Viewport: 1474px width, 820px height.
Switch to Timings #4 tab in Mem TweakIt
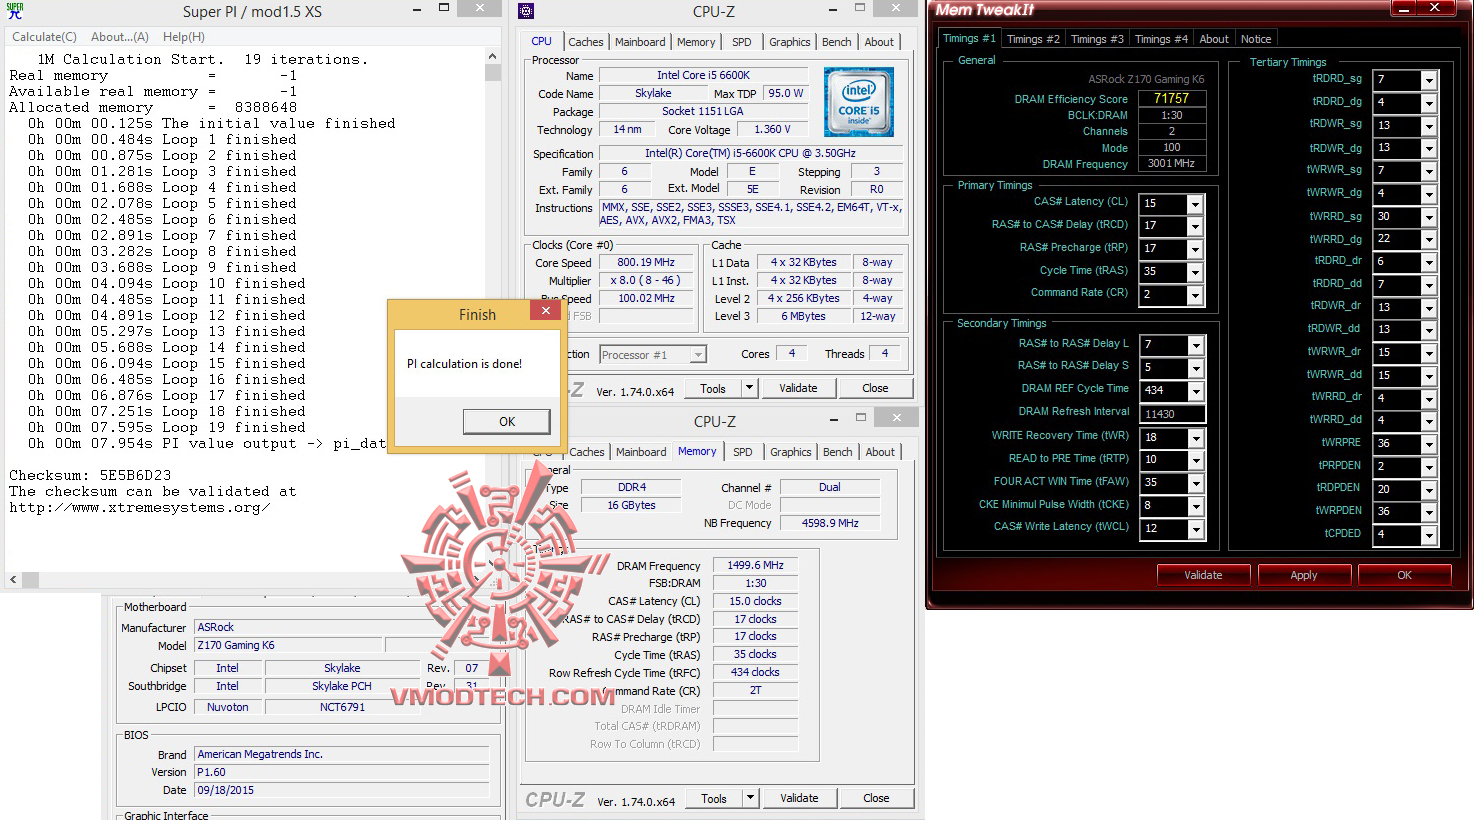[x=1161, y=39]
